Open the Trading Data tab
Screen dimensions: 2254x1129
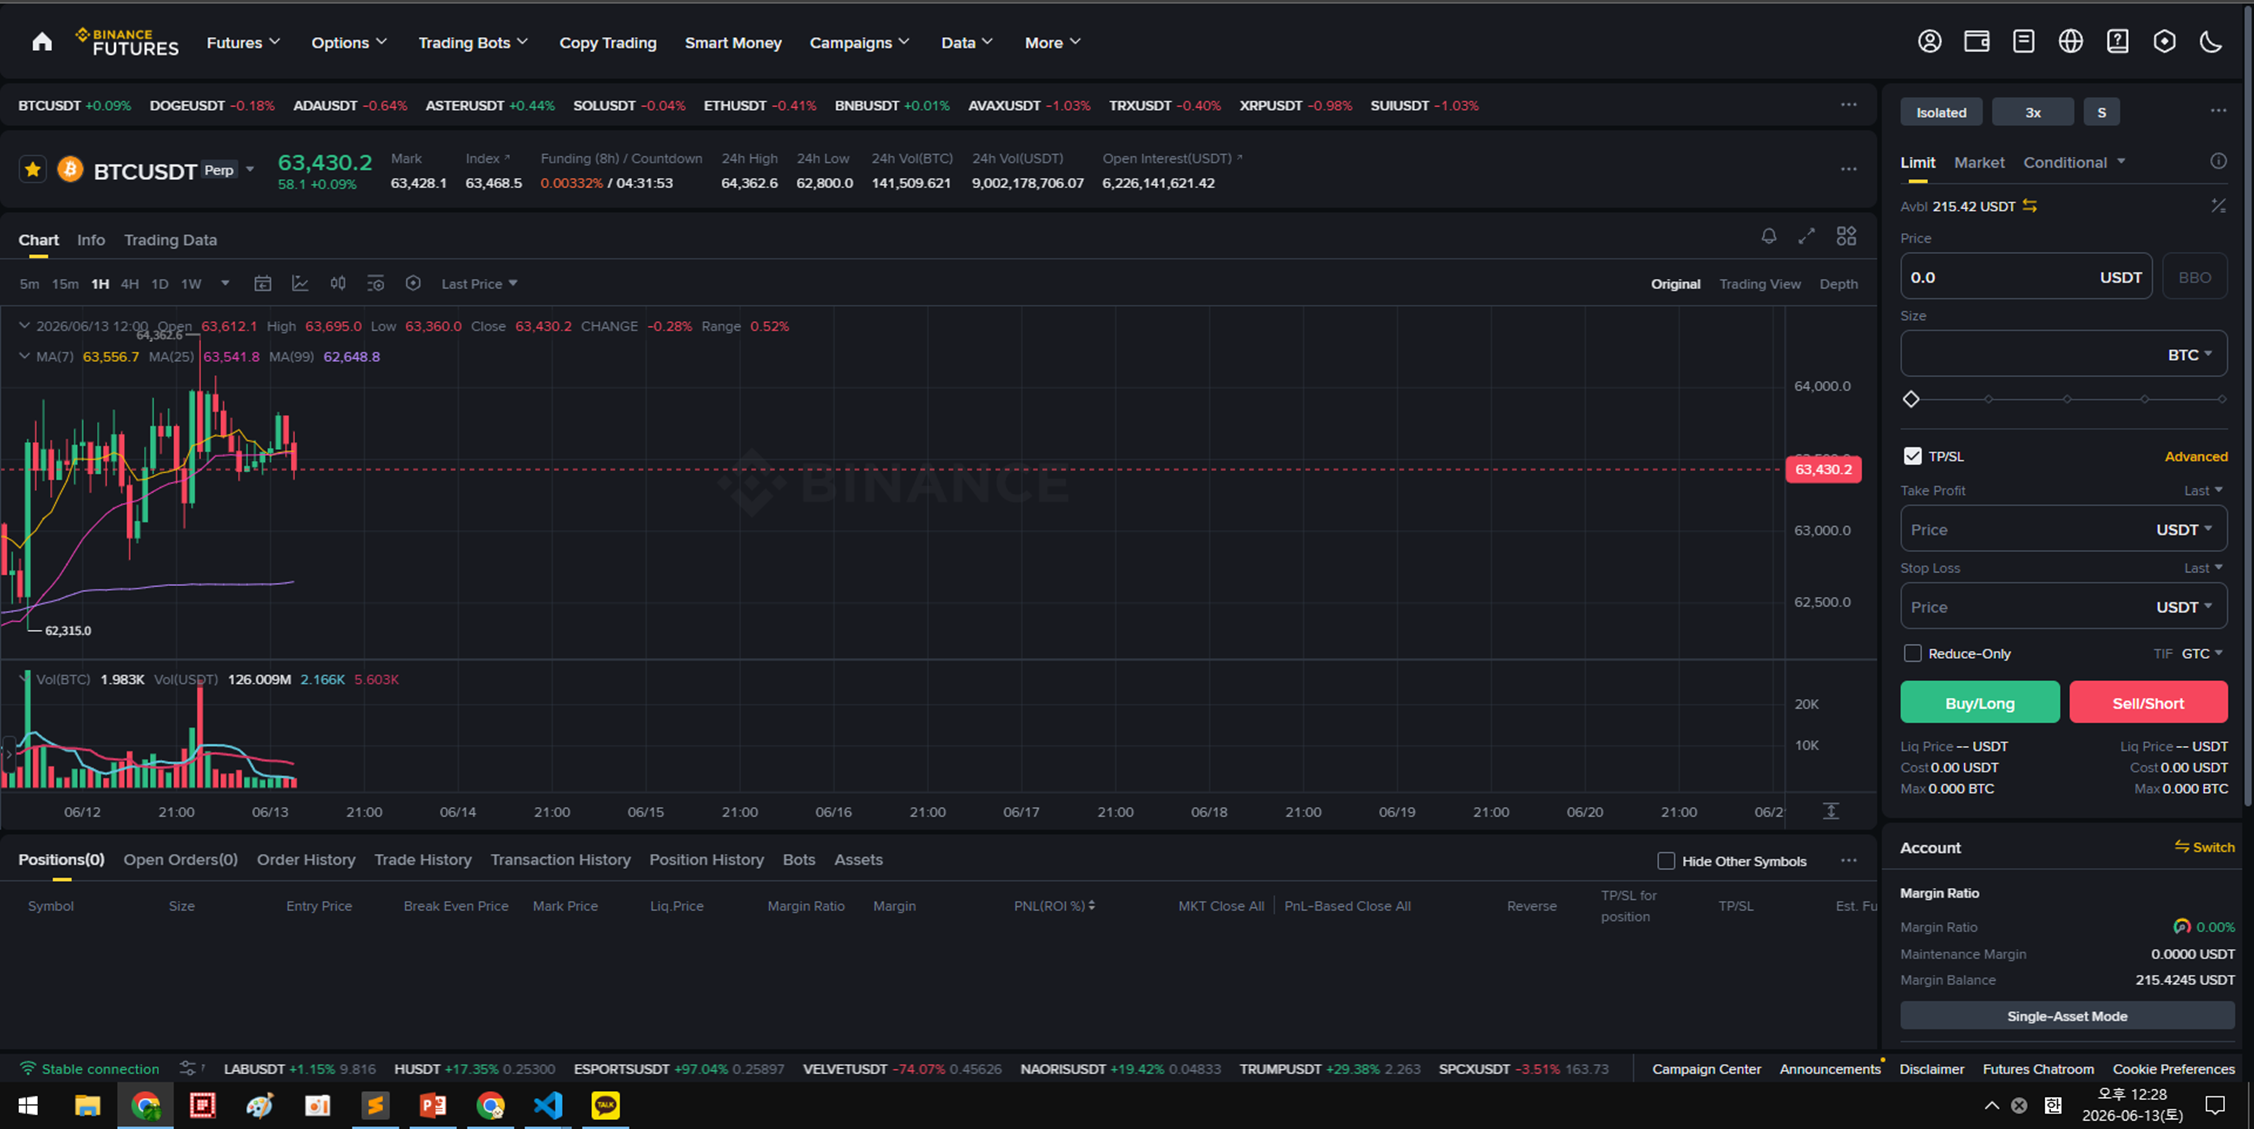click(x=170, y=240)
